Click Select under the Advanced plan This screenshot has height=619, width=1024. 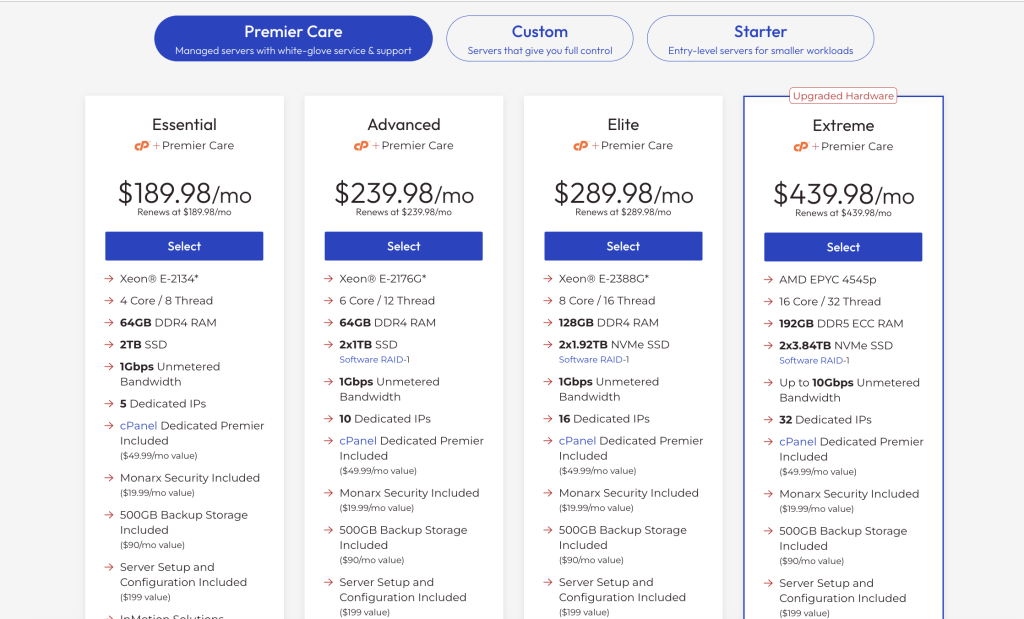403,246
